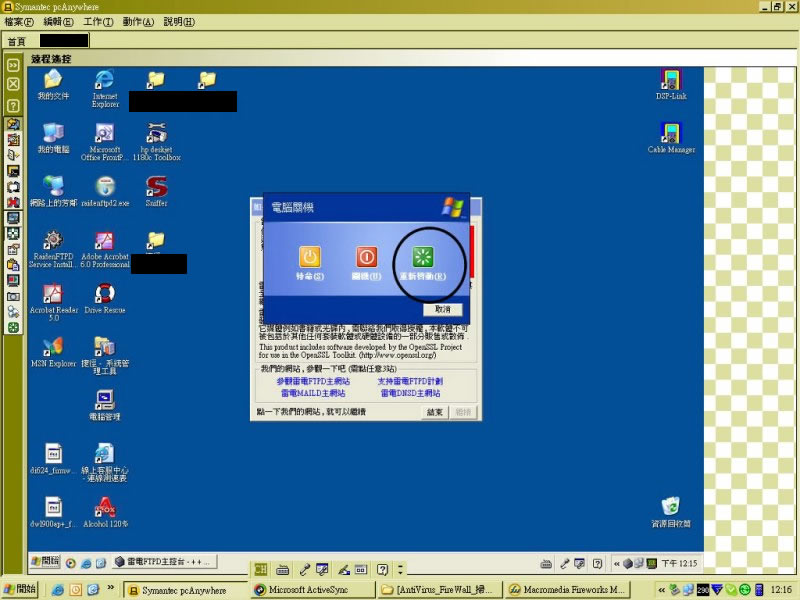800x600 pixels.
Task: Select the 網路上的芳鄰 desktop icon
Action: (x=53, y=191)
